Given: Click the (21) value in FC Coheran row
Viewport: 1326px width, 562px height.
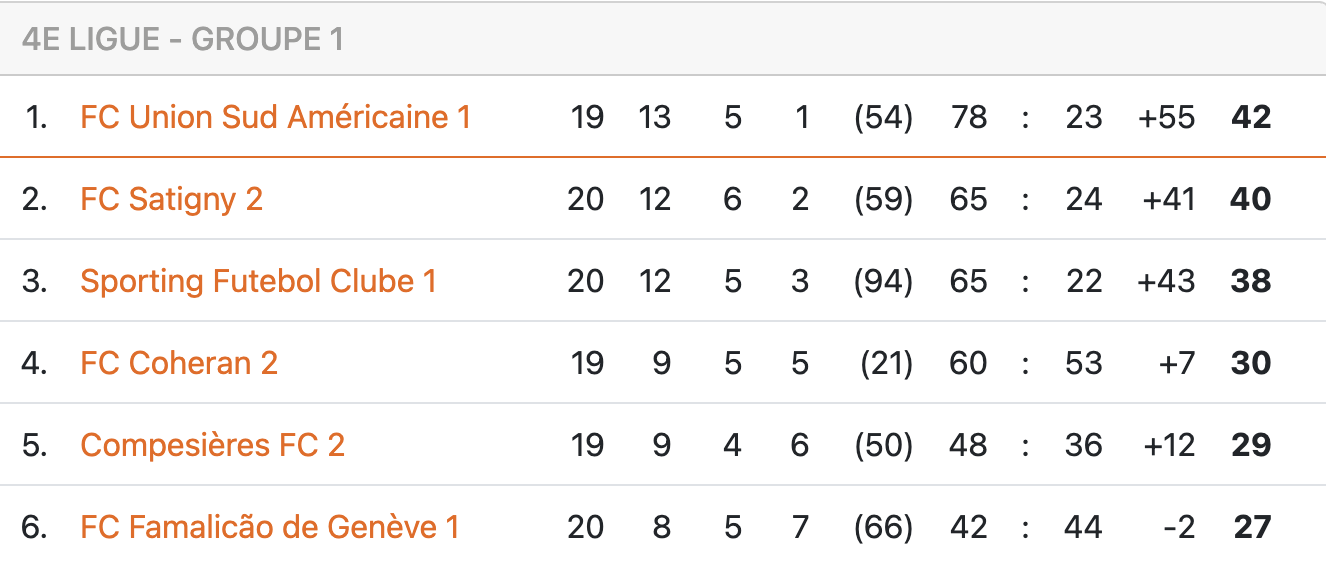Looking at the screenshot, I should click(886, 363).
